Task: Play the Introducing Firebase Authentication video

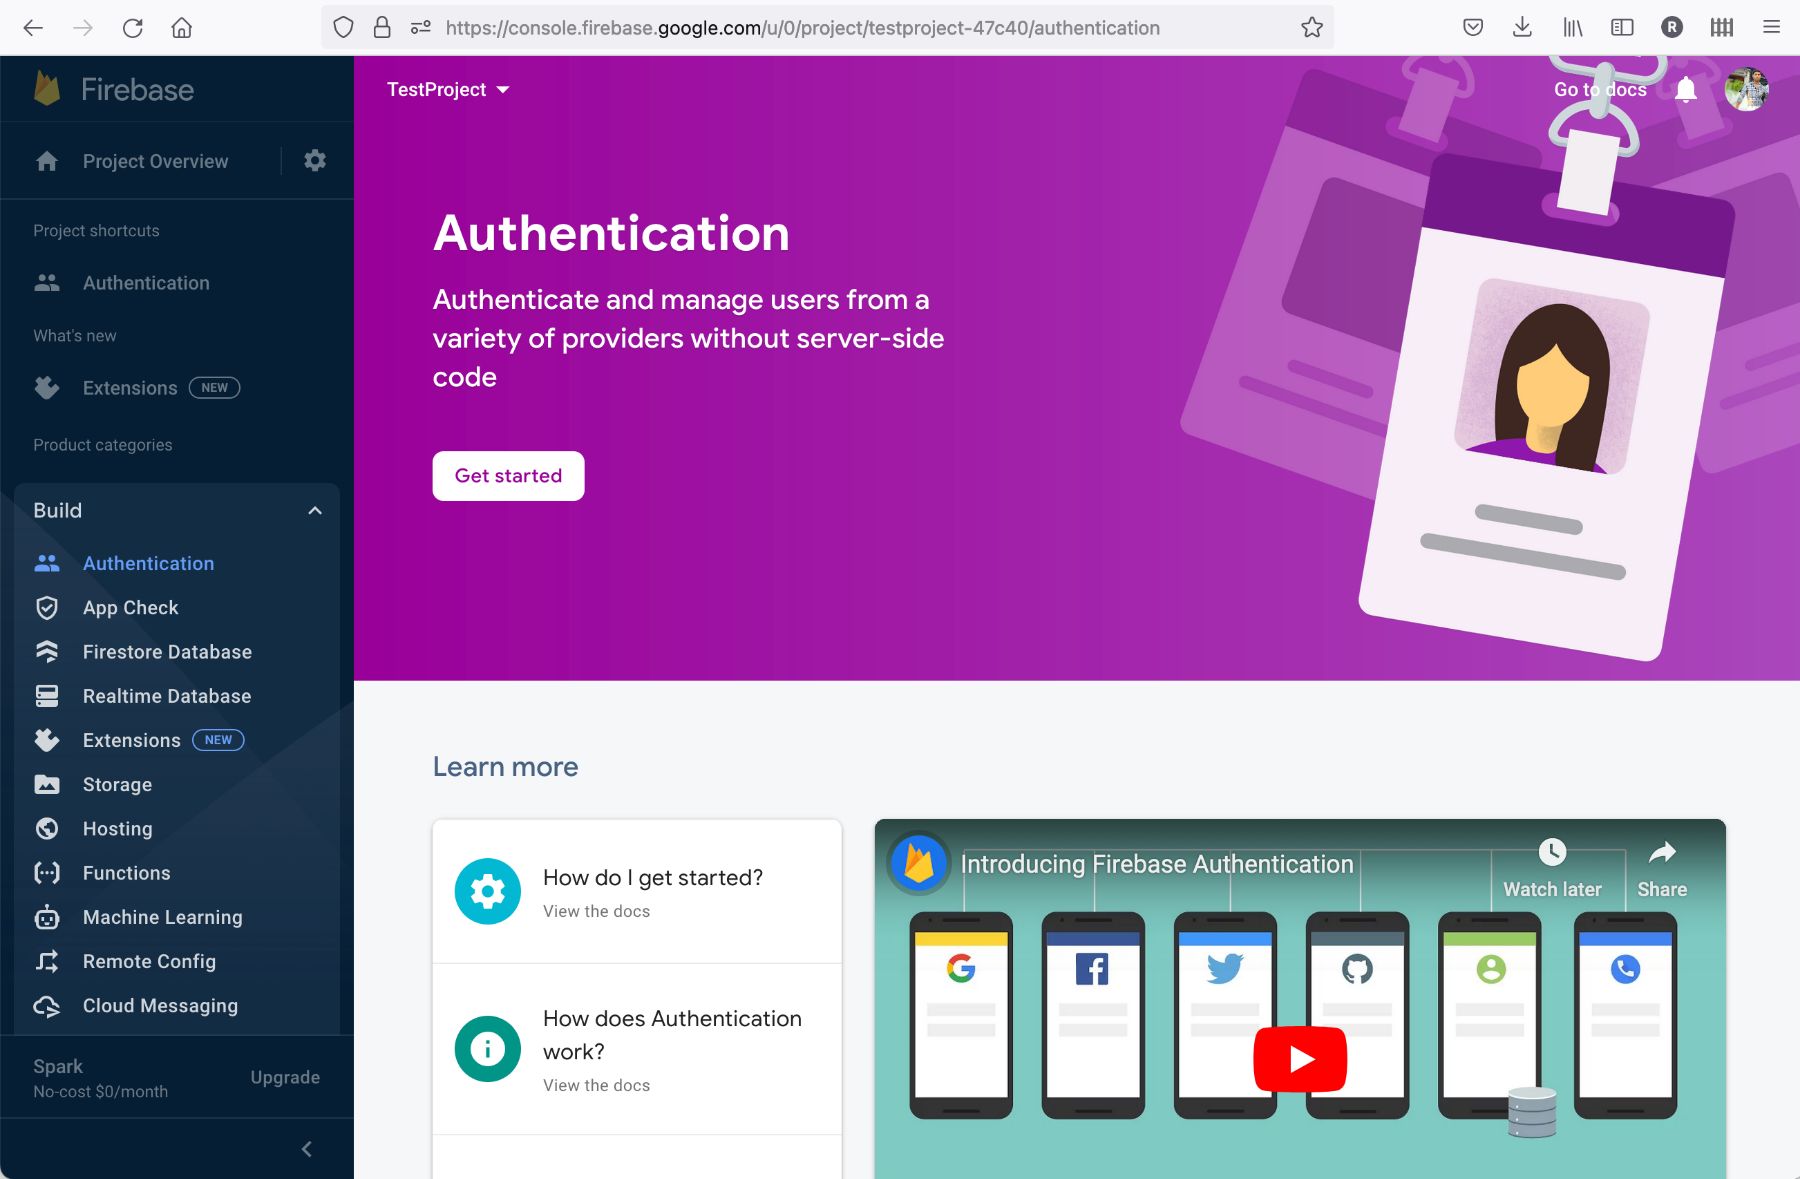Action: 1299,1059
